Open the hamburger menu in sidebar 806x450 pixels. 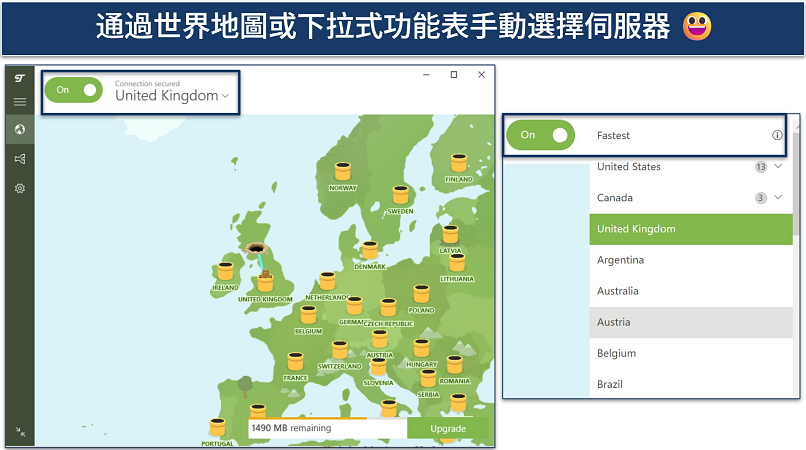[20, 102]
